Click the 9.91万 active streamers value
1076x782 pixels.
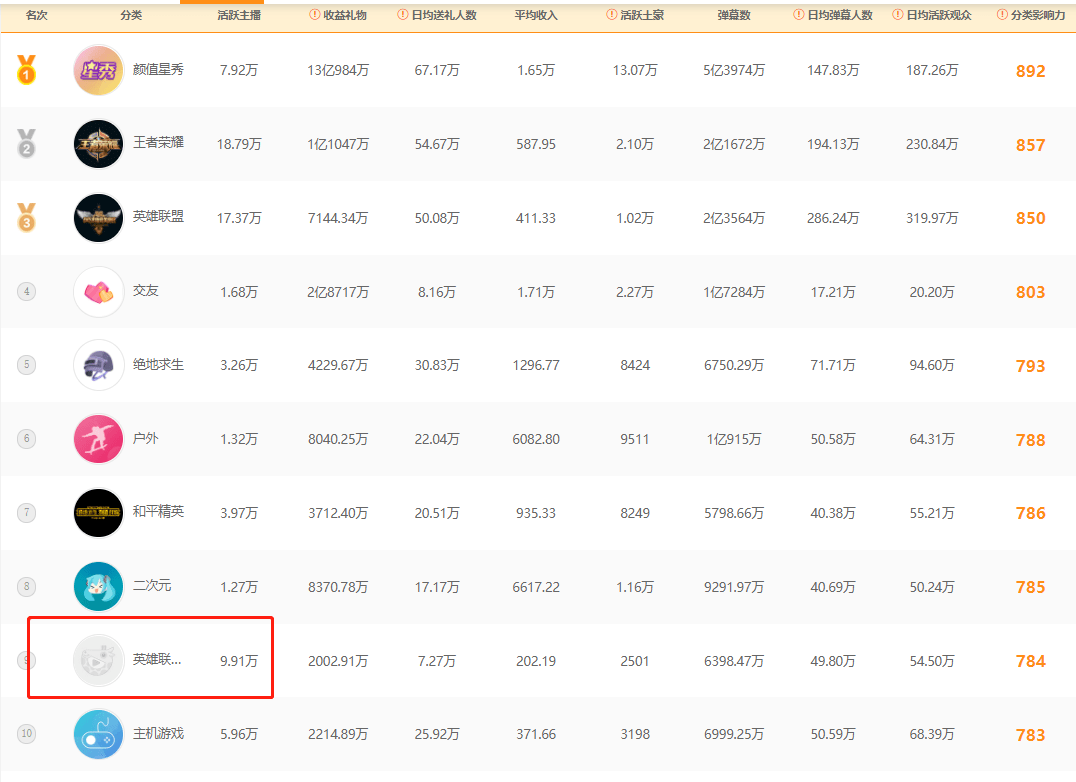[x=239, y=661]
